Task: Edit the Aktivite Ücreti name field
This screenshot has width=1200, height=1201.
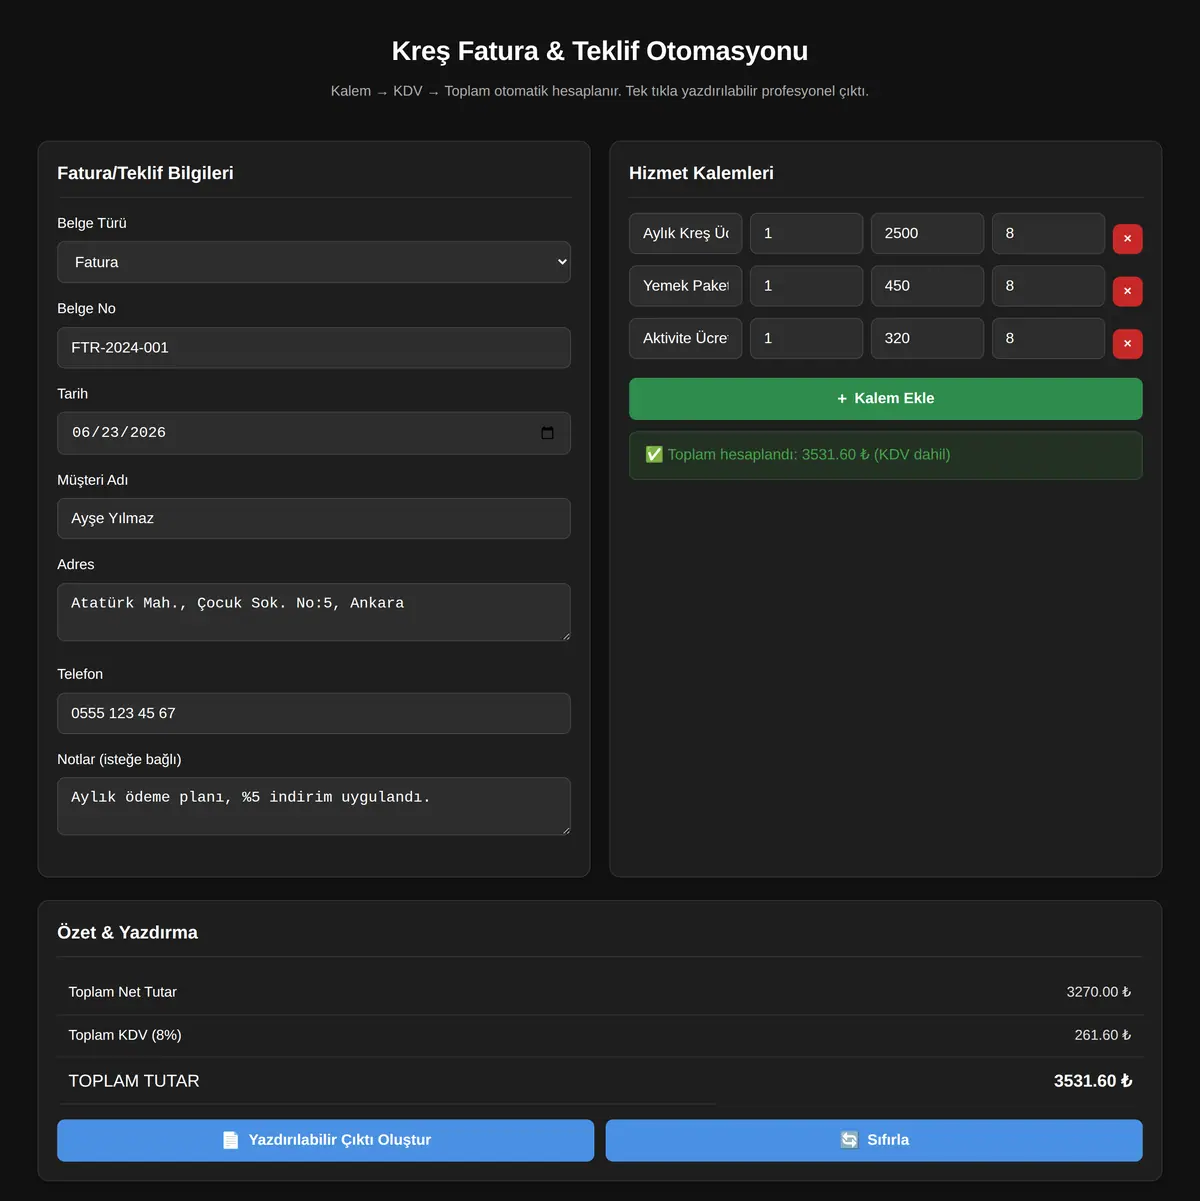Action: pos(685,338)
